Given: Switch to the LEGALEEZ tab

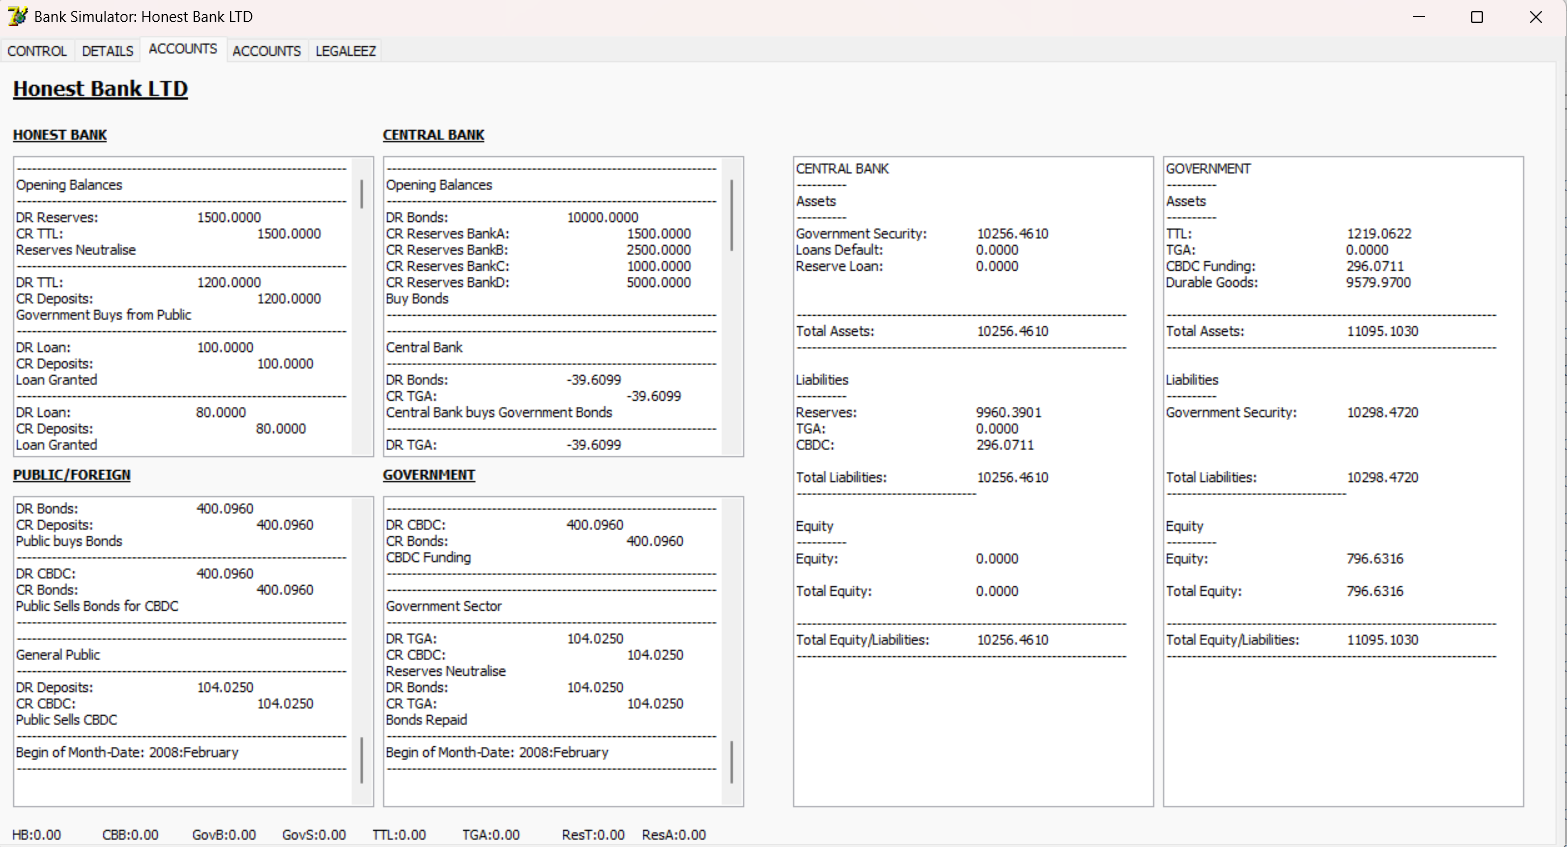Looking at the screenshot, I should [x=346, y=51].
